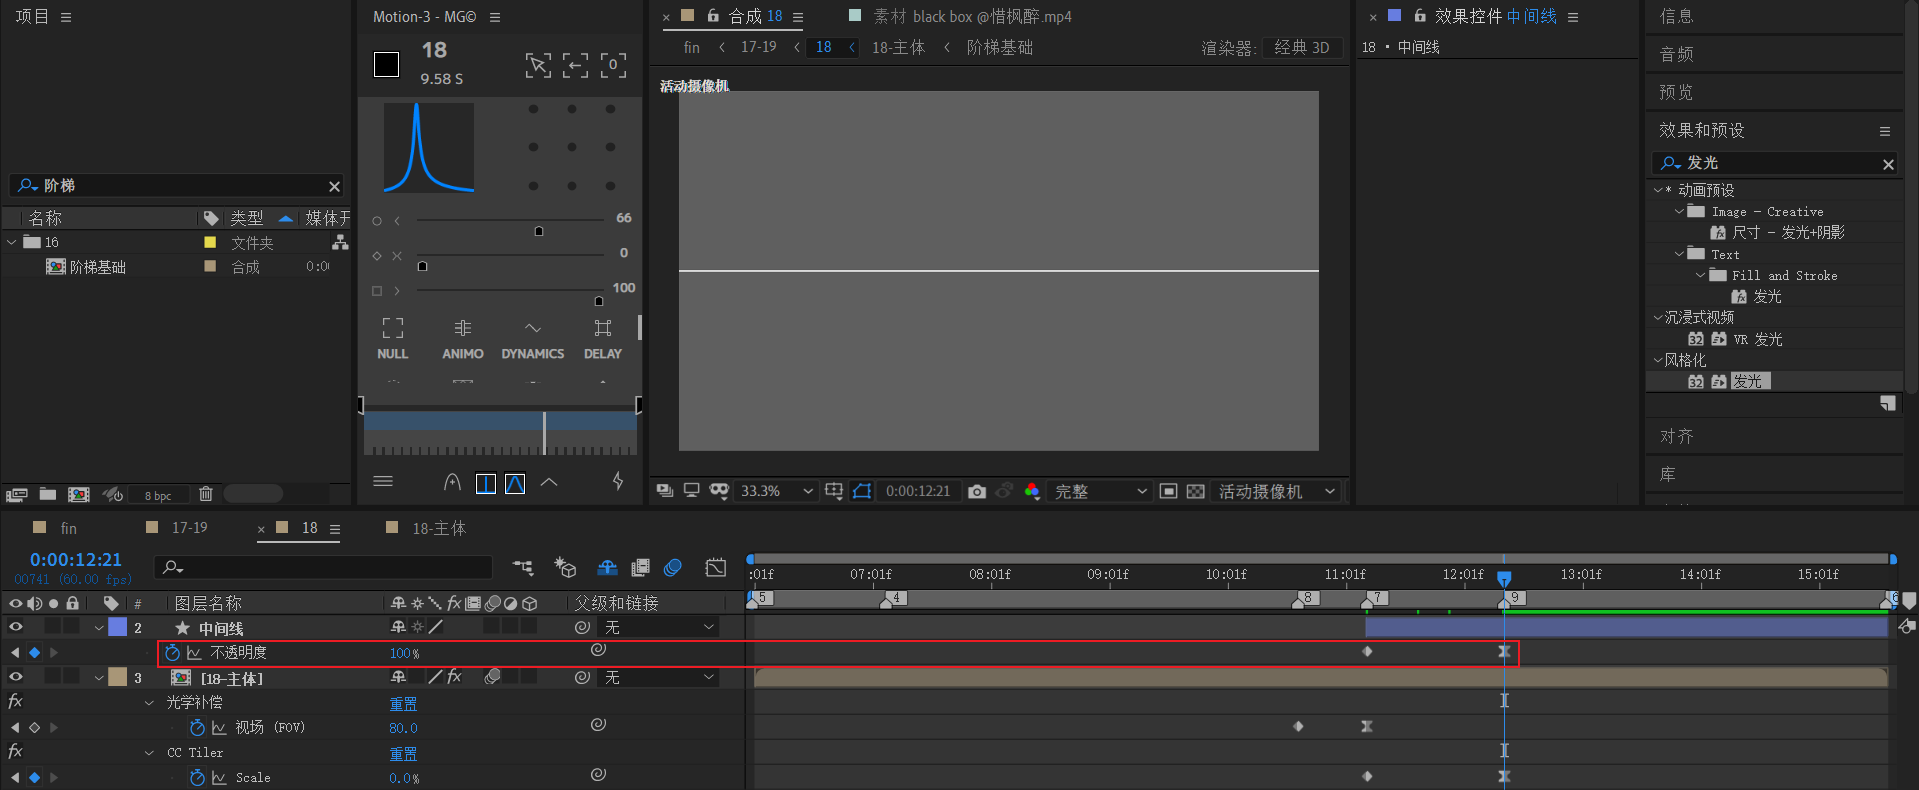Click the 经典 3D renderer button
This screenshot has width=1919, height=790.
(1301, 47)
